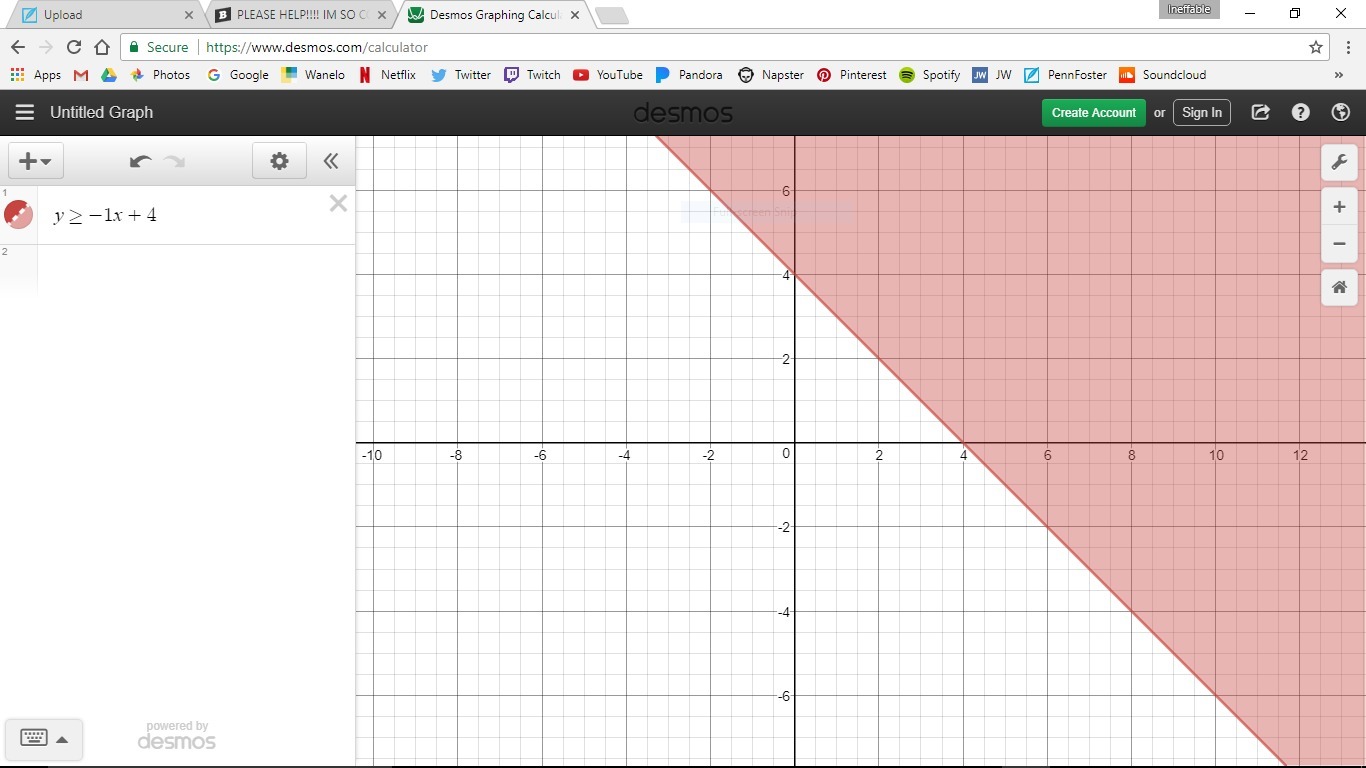Reset graph to default home viewport
Screen dimensions: 1366x768
tap(1339, 288)
